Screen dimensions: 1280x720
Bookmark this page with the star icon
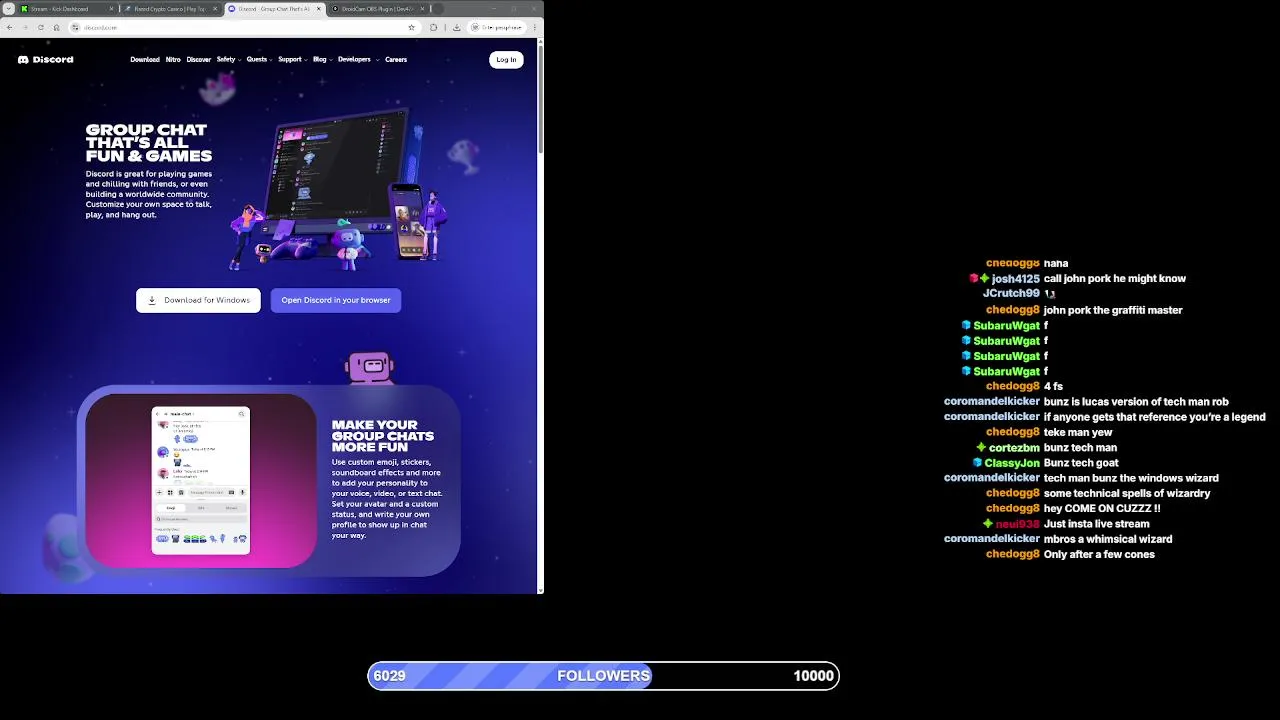coord(411,27)
